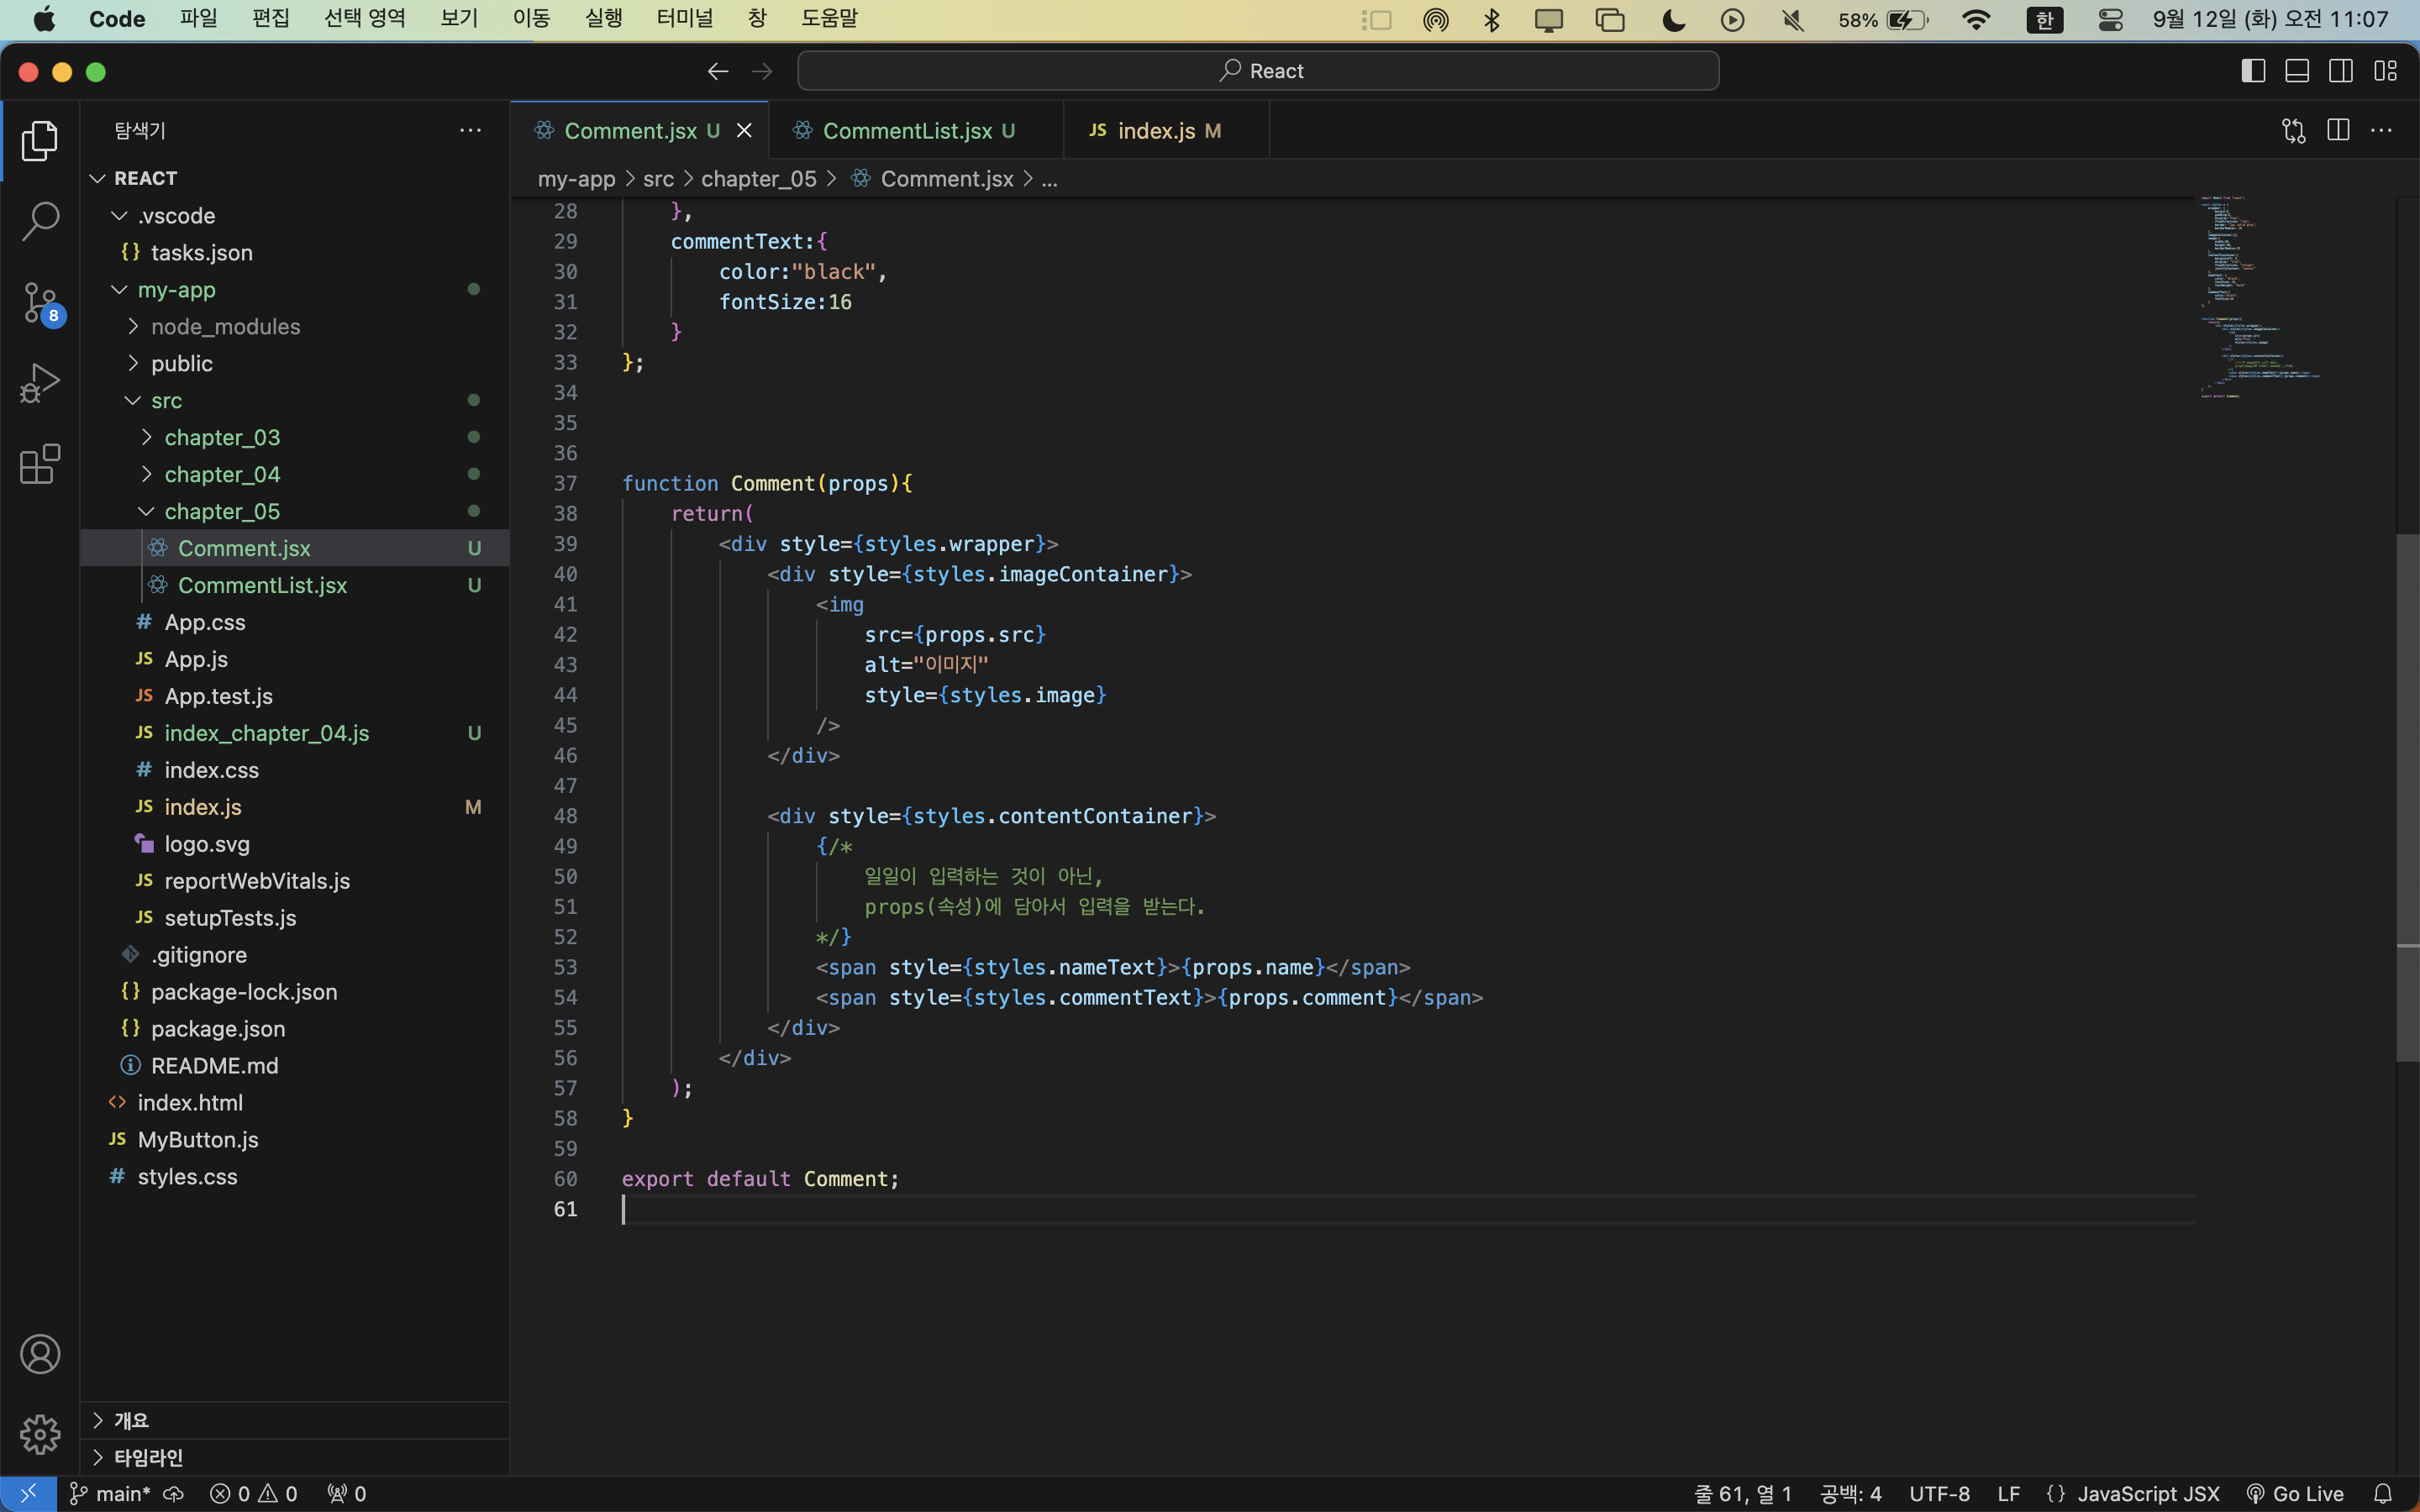Click JavaScript JSX language mode button
The height and width of the screenshot is (1512, 2420).
[2147, 1494]
